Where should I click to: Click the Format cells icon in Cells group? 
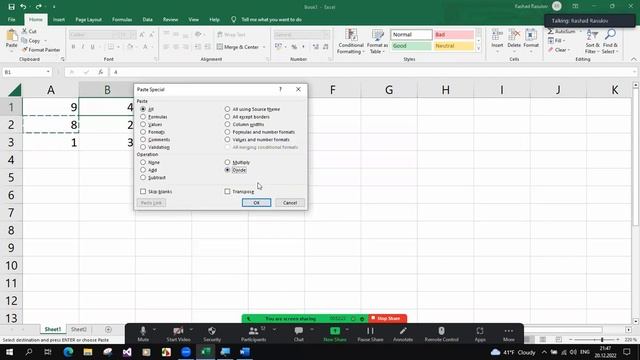(531, 35)
